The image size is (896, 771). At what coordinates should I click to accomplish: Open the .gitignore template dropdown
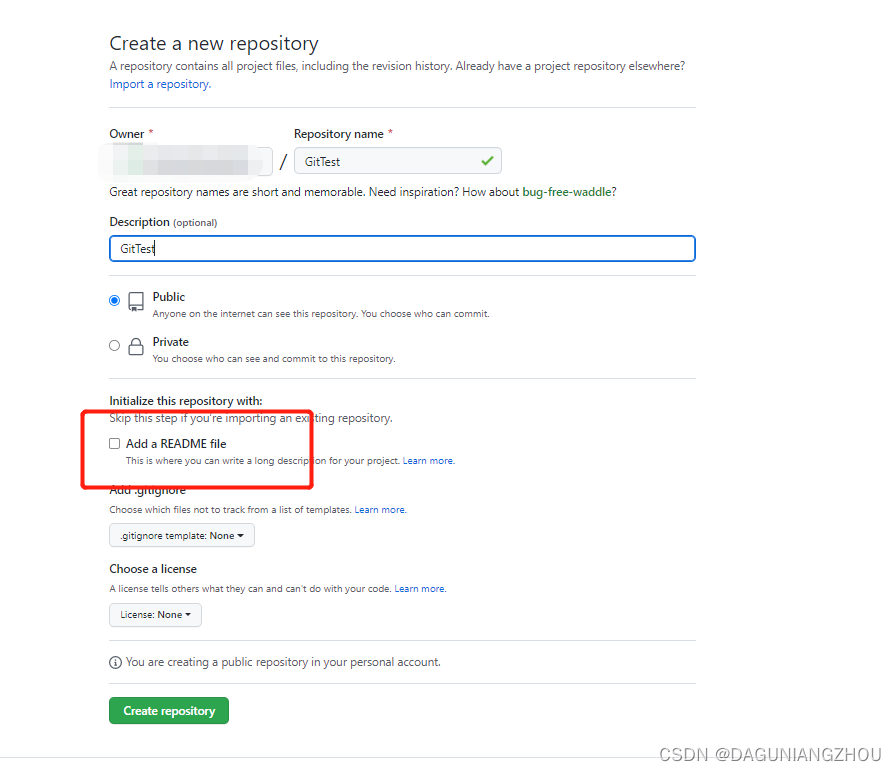(x=182, y=536)
